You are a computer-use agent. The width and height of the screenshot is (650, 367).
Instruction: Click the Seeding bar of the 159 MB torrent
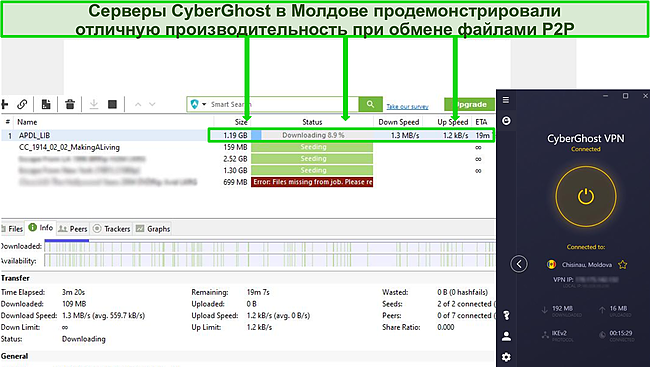312,147
